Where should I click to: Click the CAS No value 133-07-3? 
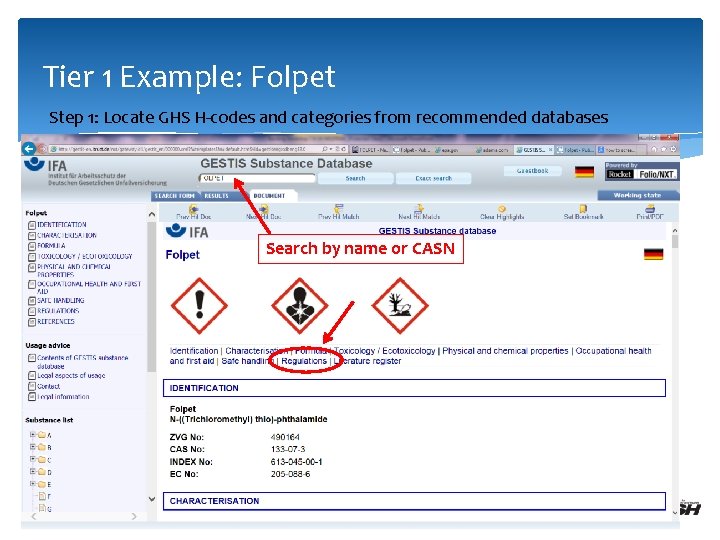coord(288,449)
